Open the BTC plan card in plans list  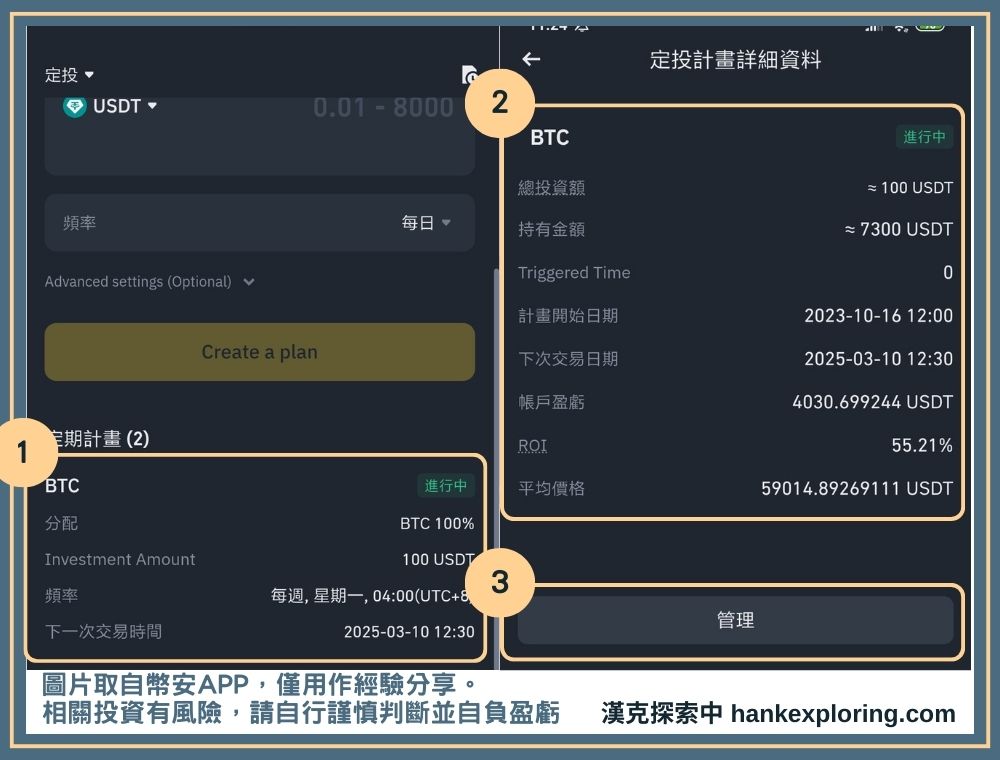pos(256,558)
